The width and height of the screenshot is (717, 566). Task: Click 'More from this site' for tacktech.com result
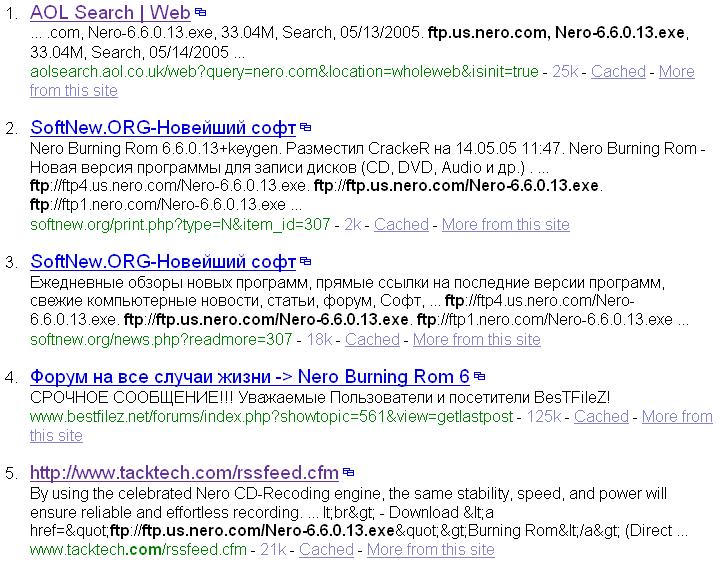[x=431, y=550]
